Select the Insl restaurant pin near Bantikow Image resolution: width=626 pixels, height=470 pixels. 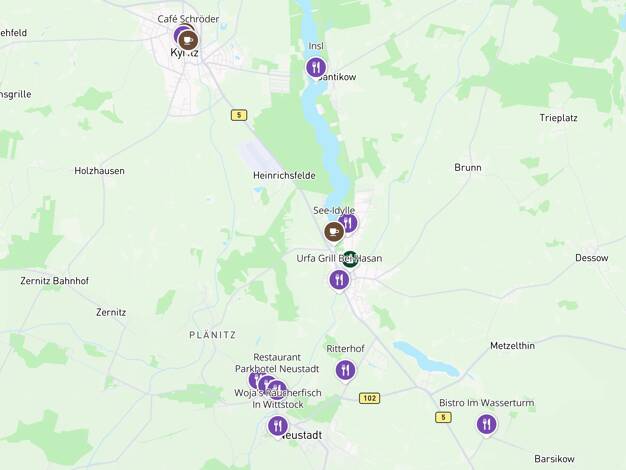tap(316, 67)
